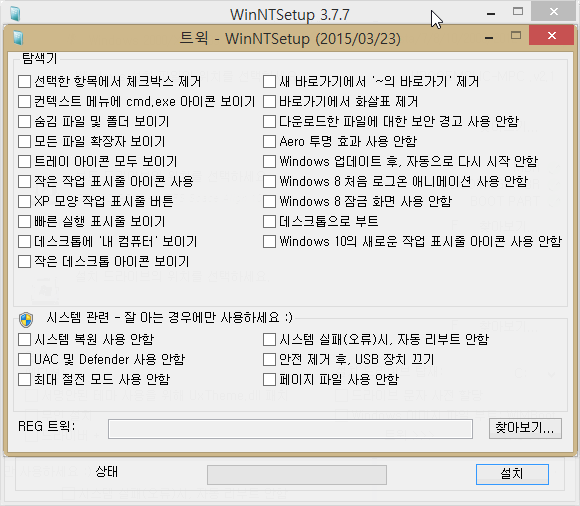Minimize the WinNTSetup 3.7.7 main window
580x506 pixels.
(491, 13)
